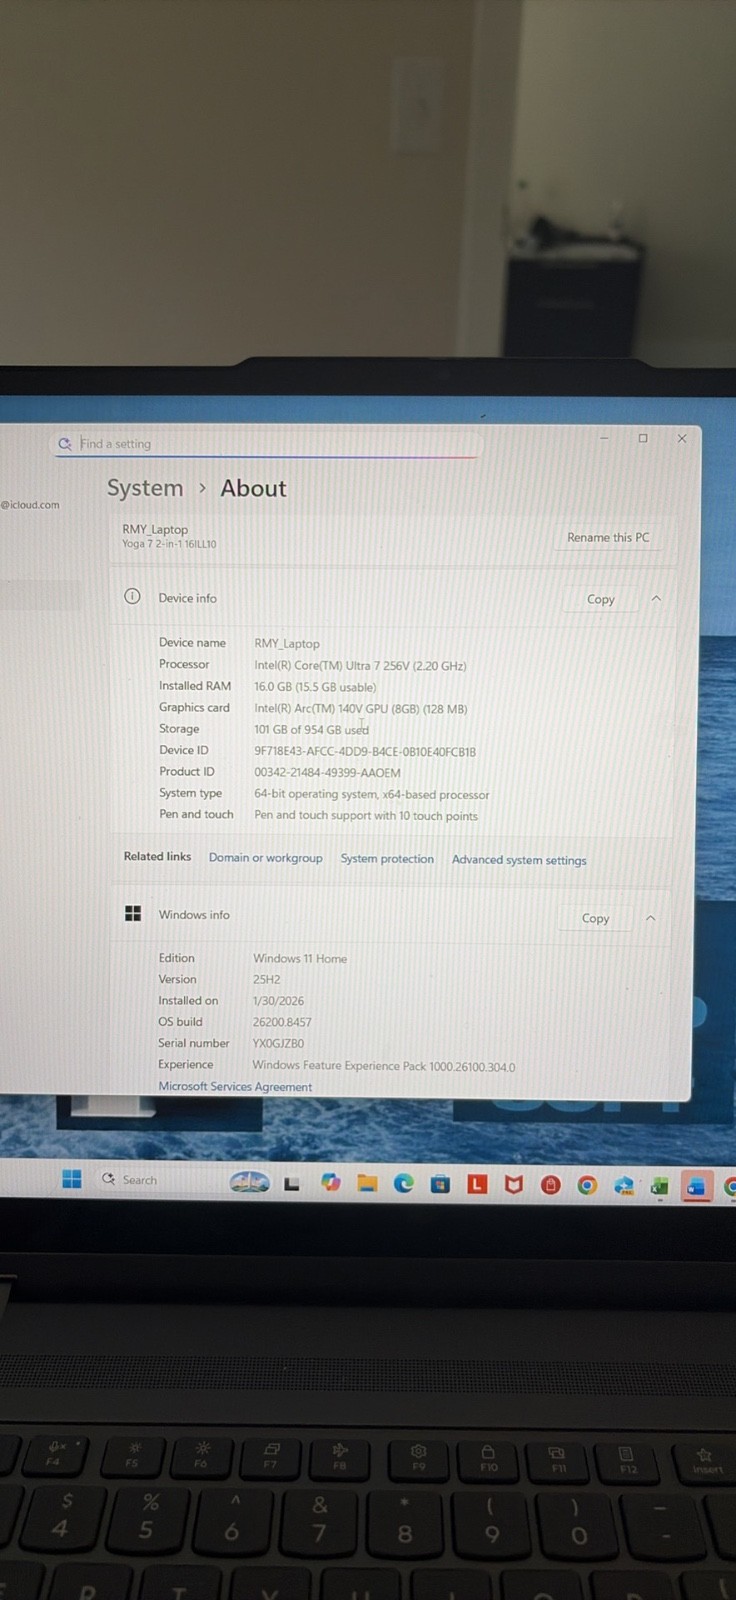Go back to System in breadcrumb

click(145, 488)
